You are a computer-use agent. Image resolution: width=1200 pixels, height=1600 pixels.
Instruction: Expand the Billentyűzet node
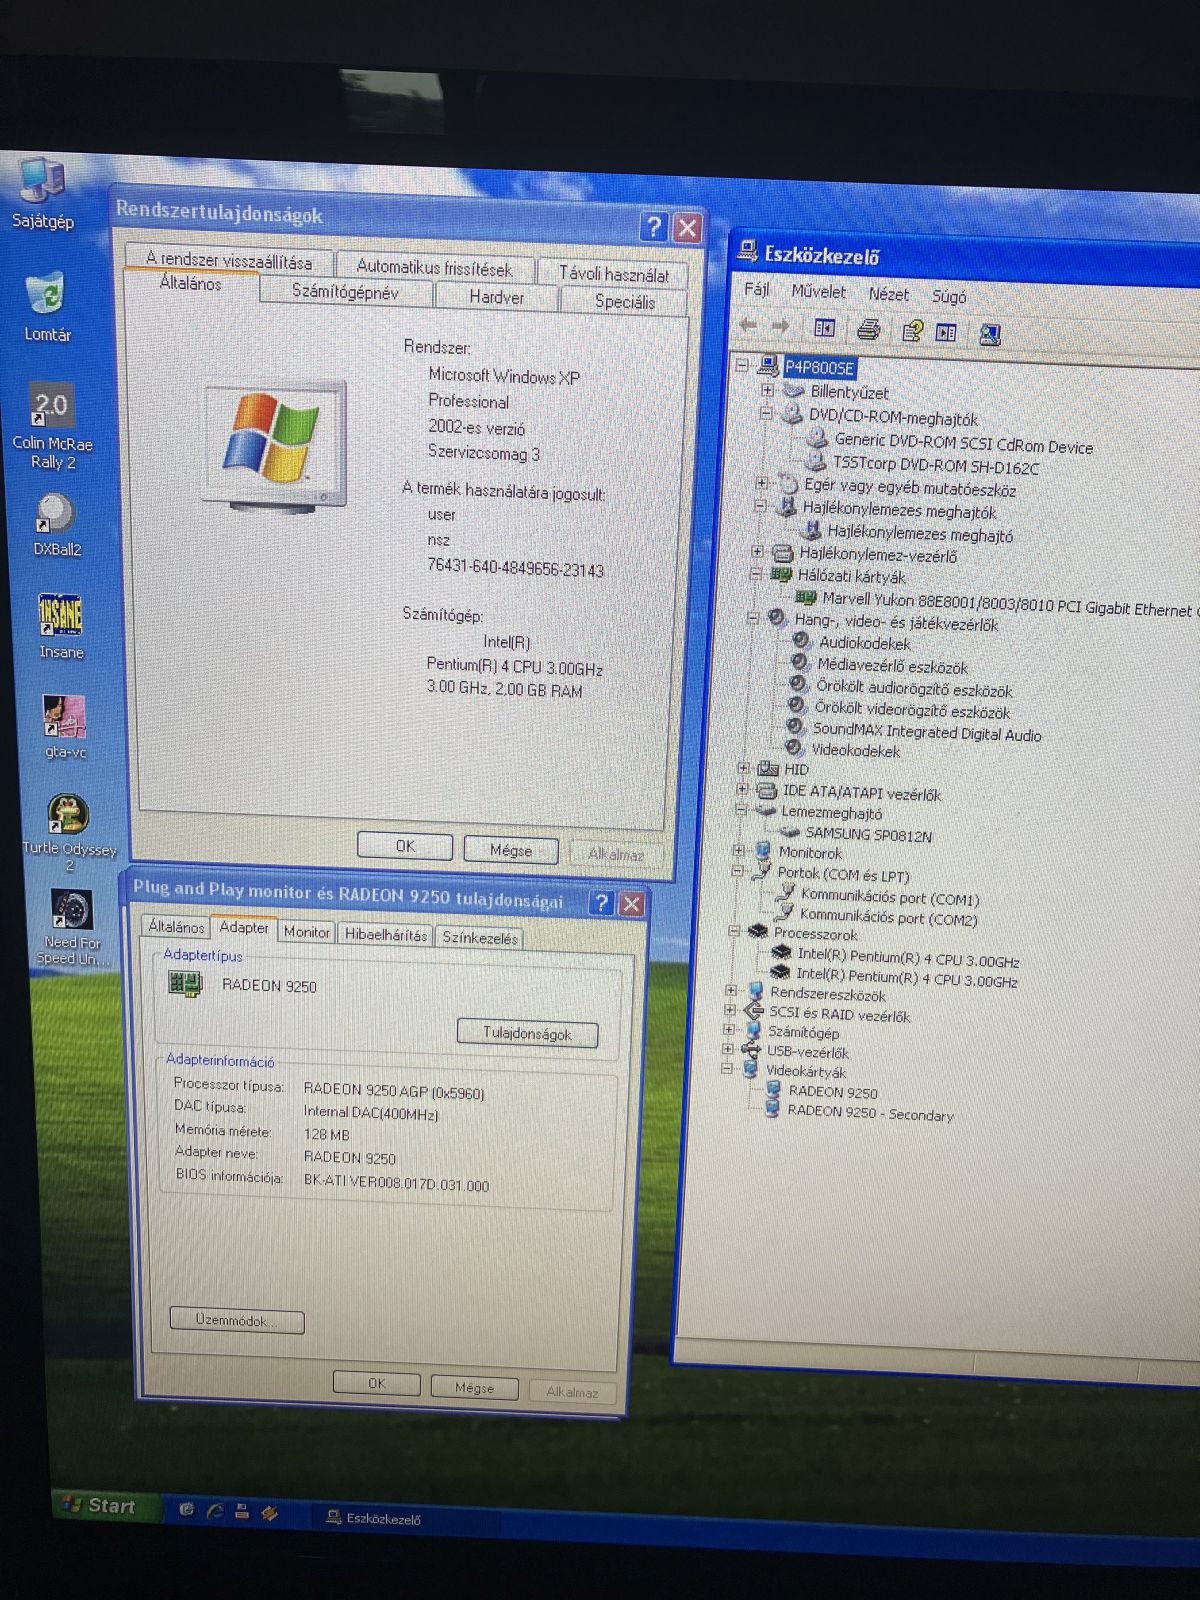pos(767,390)
